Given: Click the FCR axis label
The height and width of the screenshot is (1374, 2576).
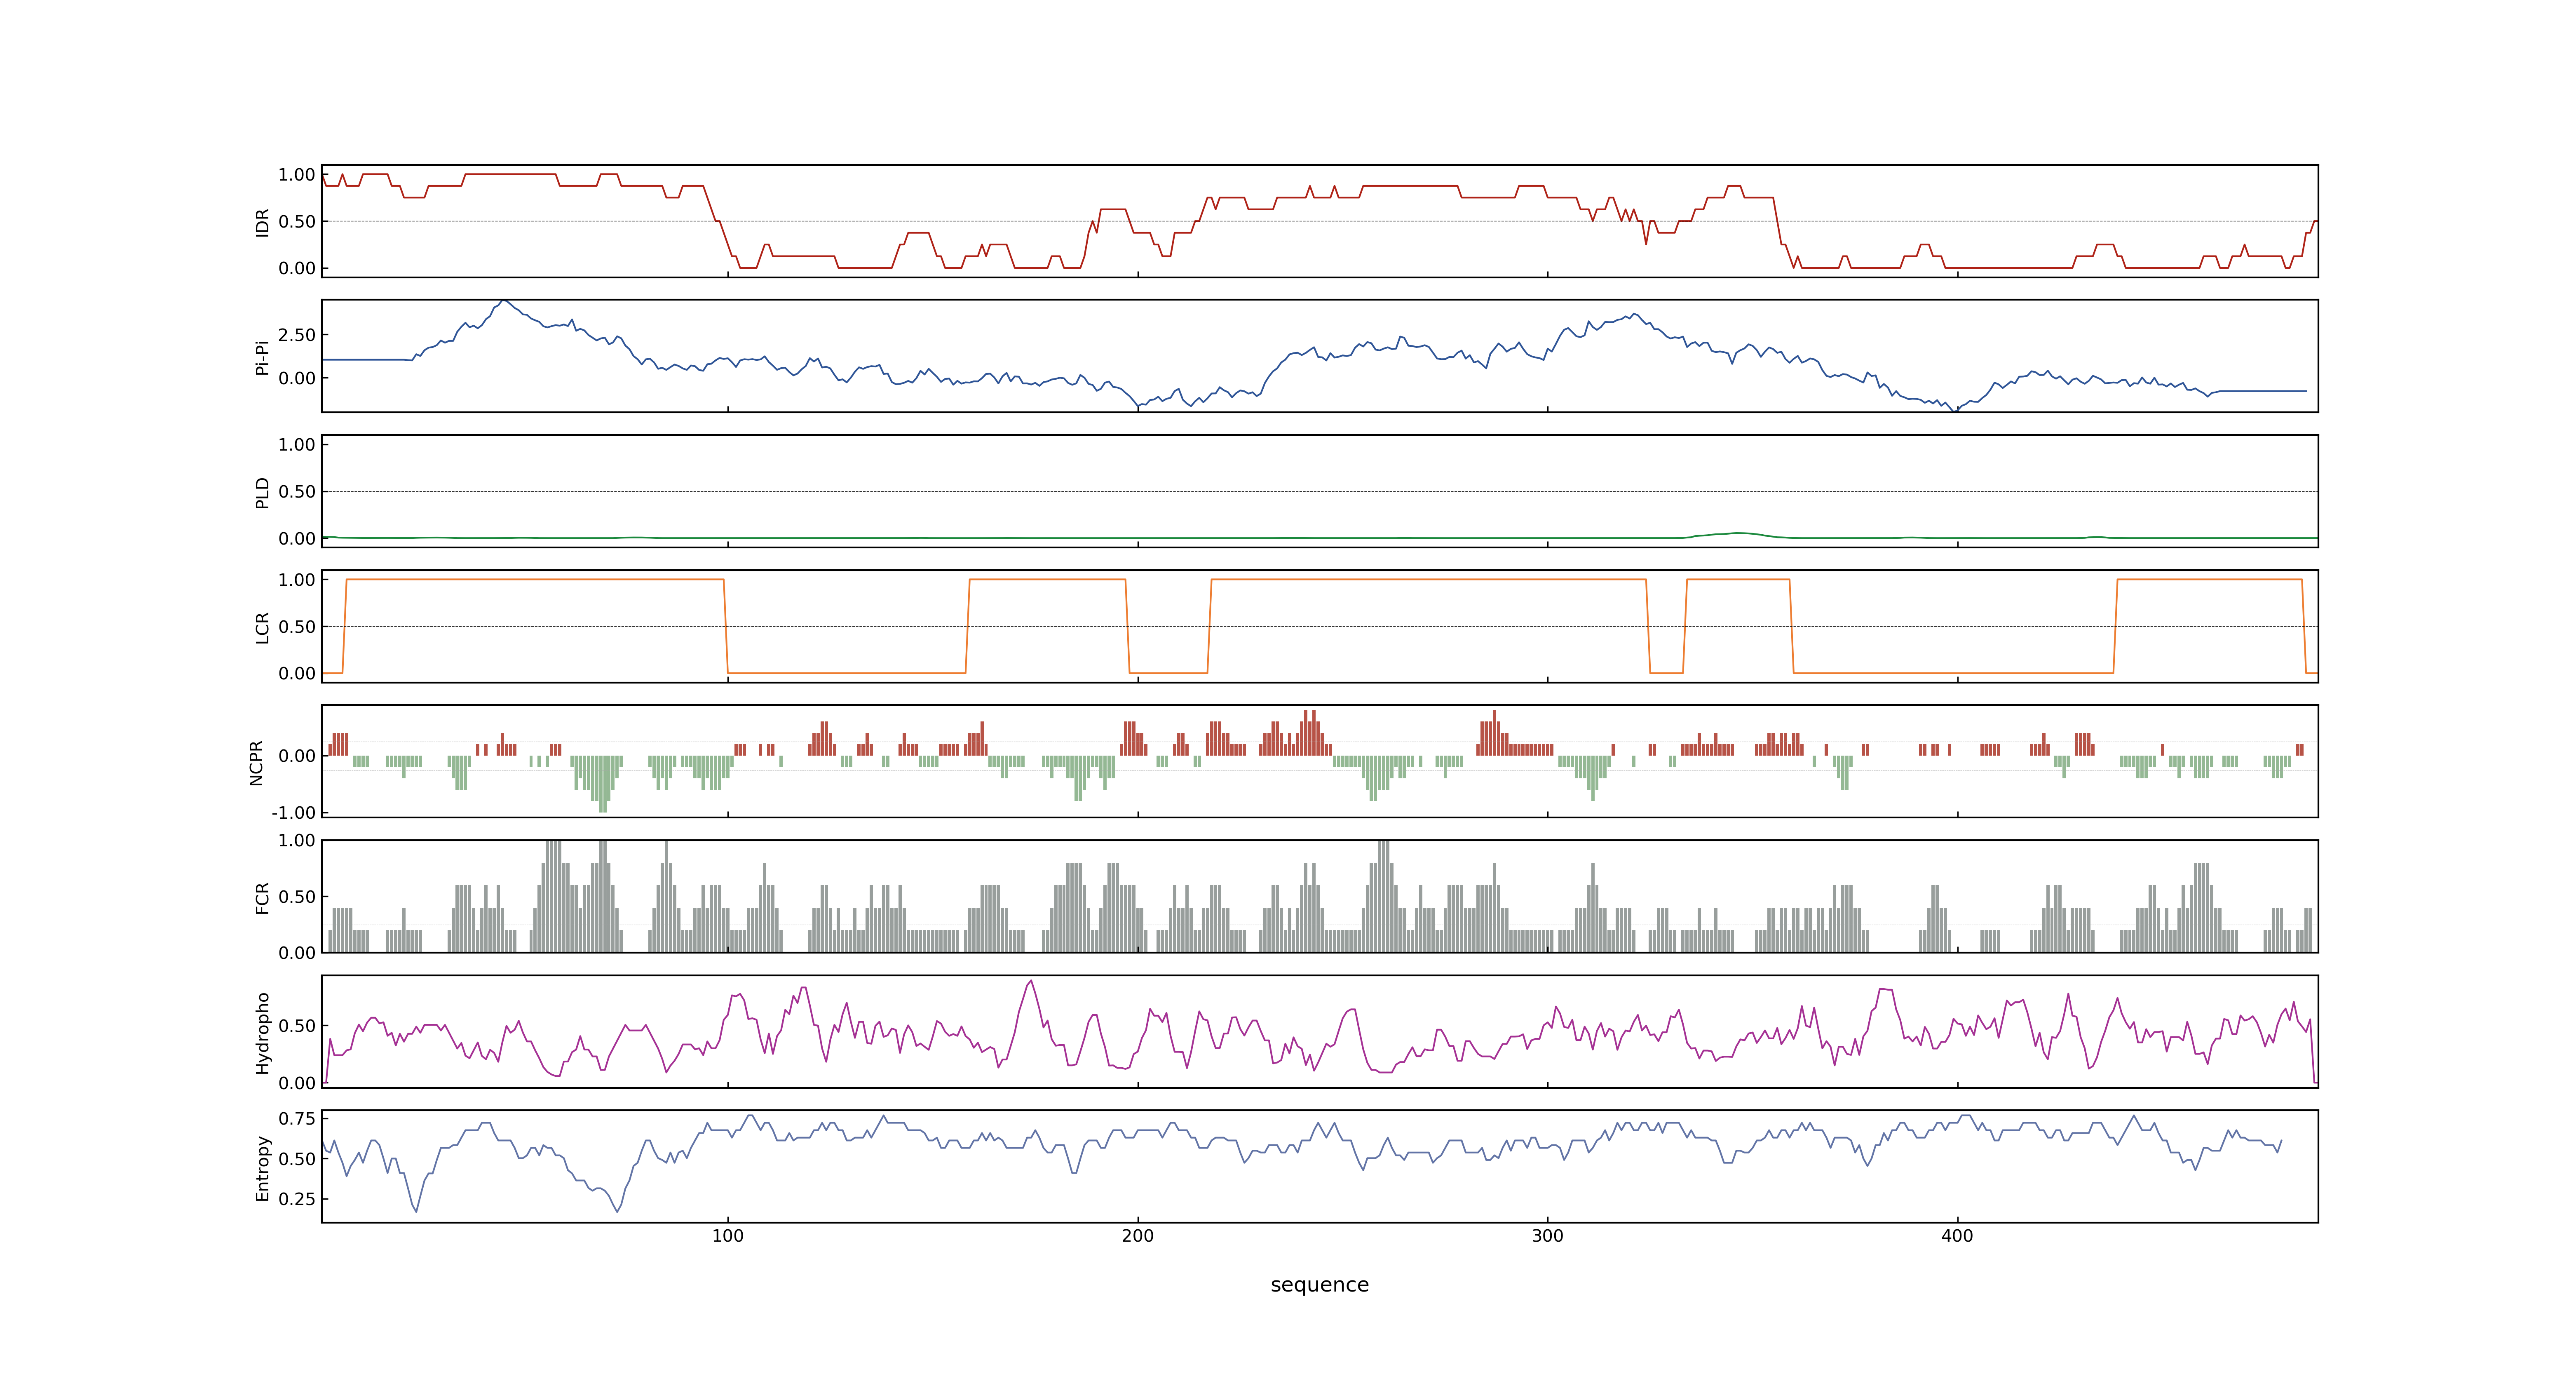Looking at the screenshot, I should 262,897.
